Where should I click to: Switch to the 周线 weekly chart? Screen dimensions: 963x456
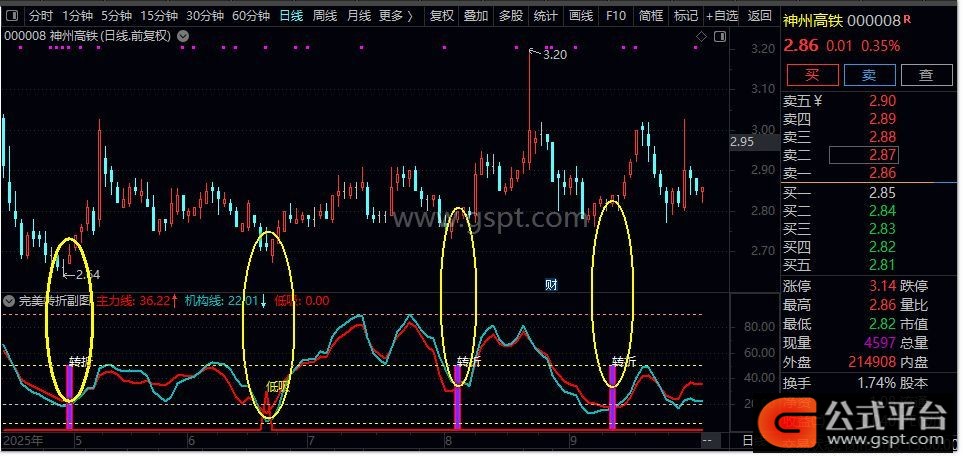[324, 16]
